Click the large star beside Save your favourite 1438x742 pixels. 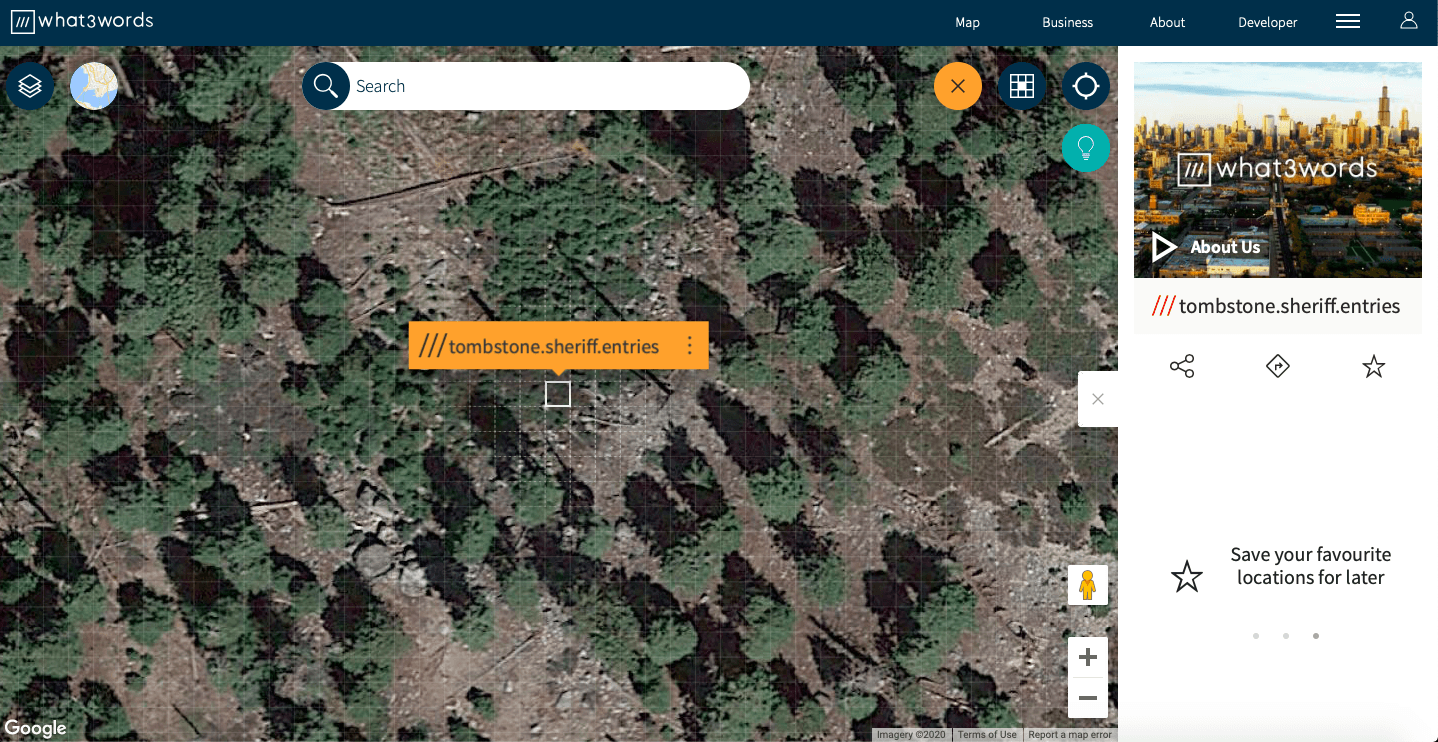pyautogui.click(x=1187, y=576)
